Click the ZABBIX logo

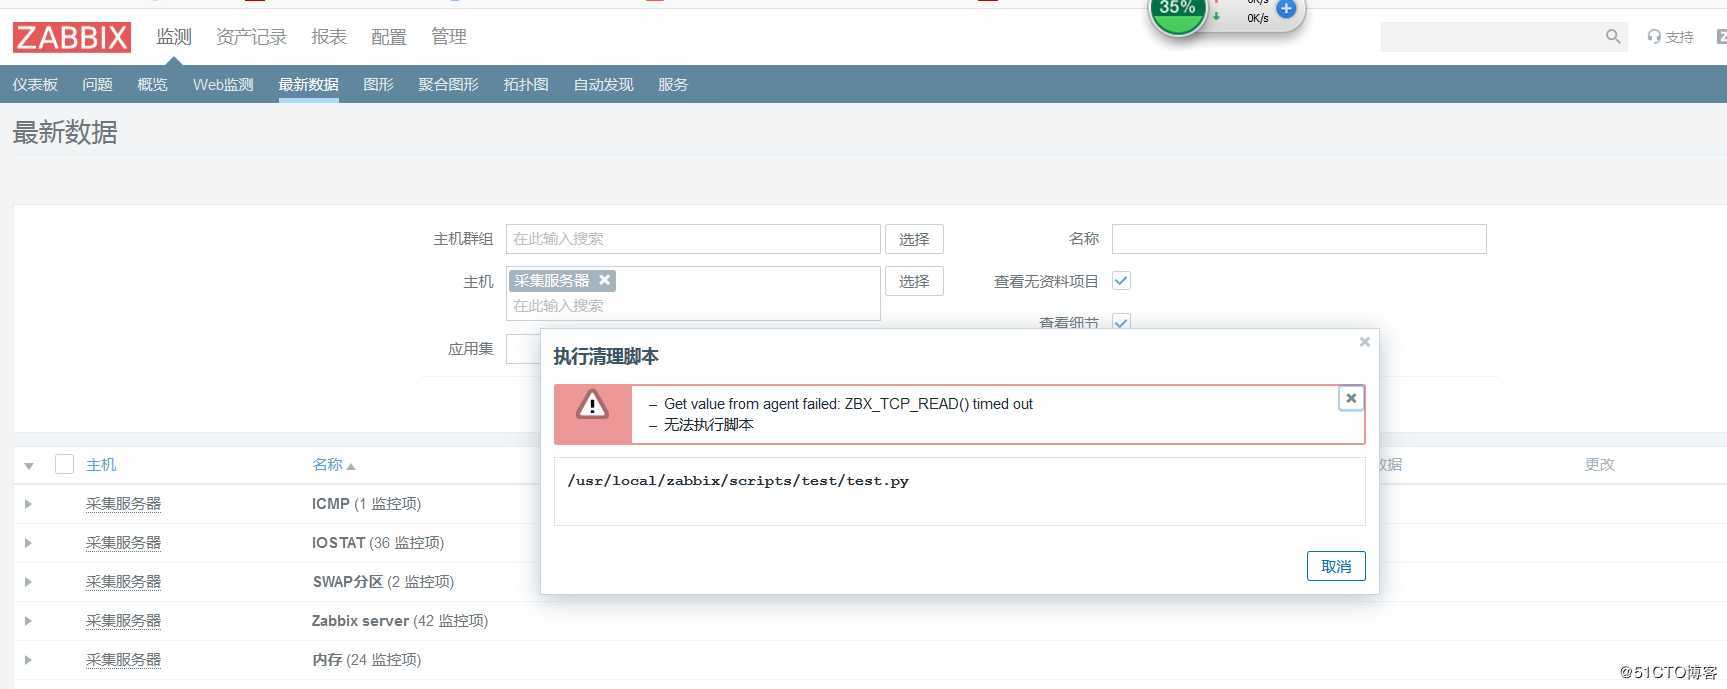[x=71, y=38]
